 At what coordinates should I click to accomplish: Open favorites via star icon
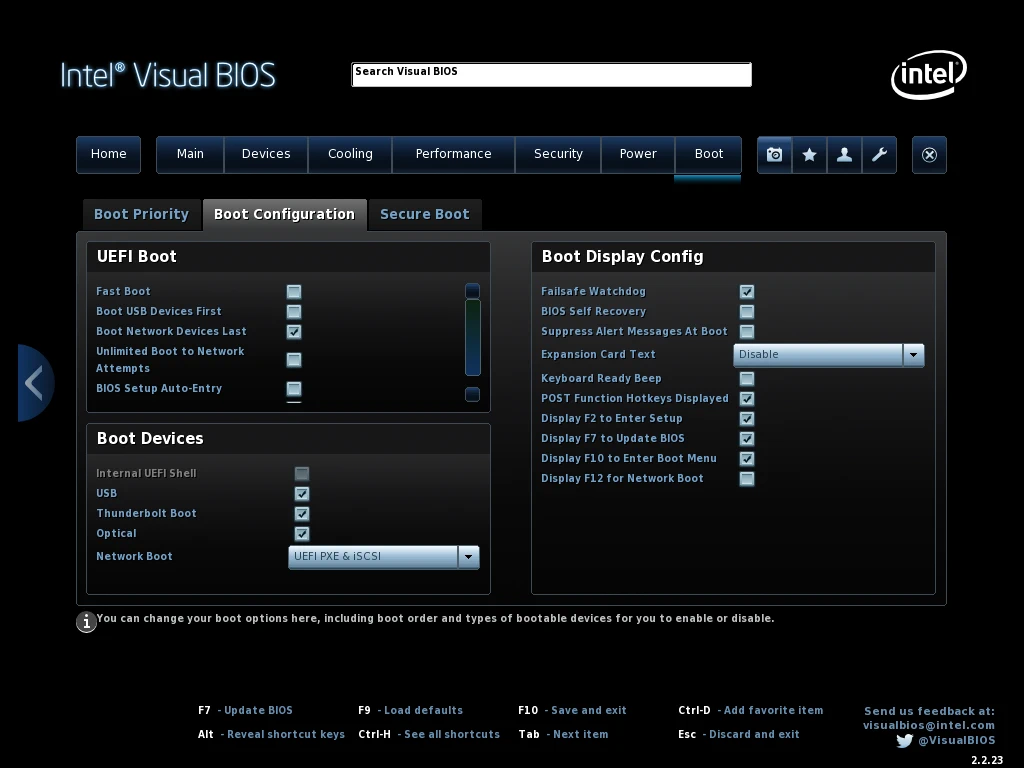click(809, 155)
